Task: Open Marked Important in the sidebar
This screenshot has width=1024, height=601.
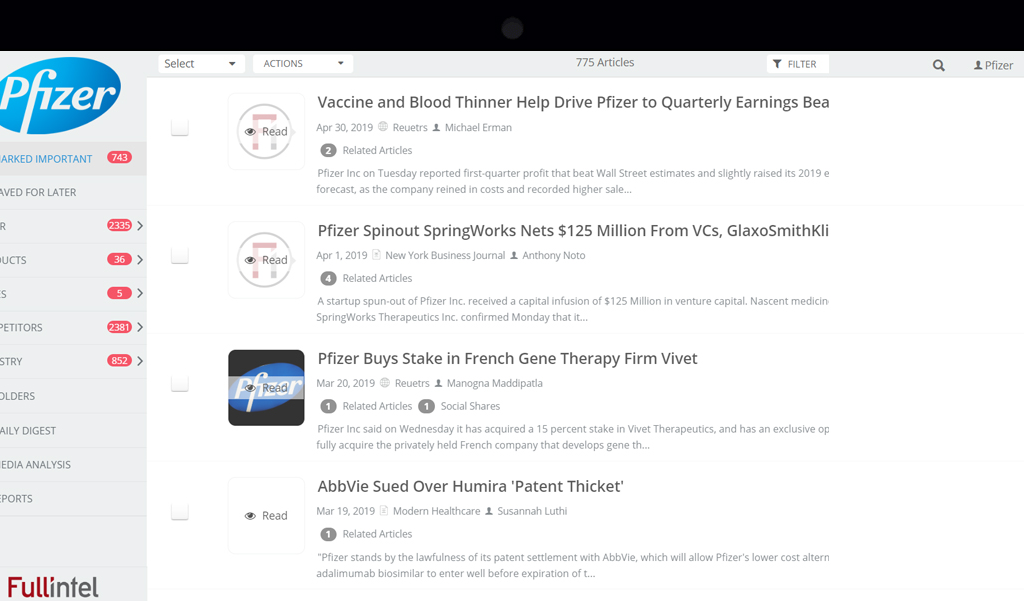Action: [48, 158]
